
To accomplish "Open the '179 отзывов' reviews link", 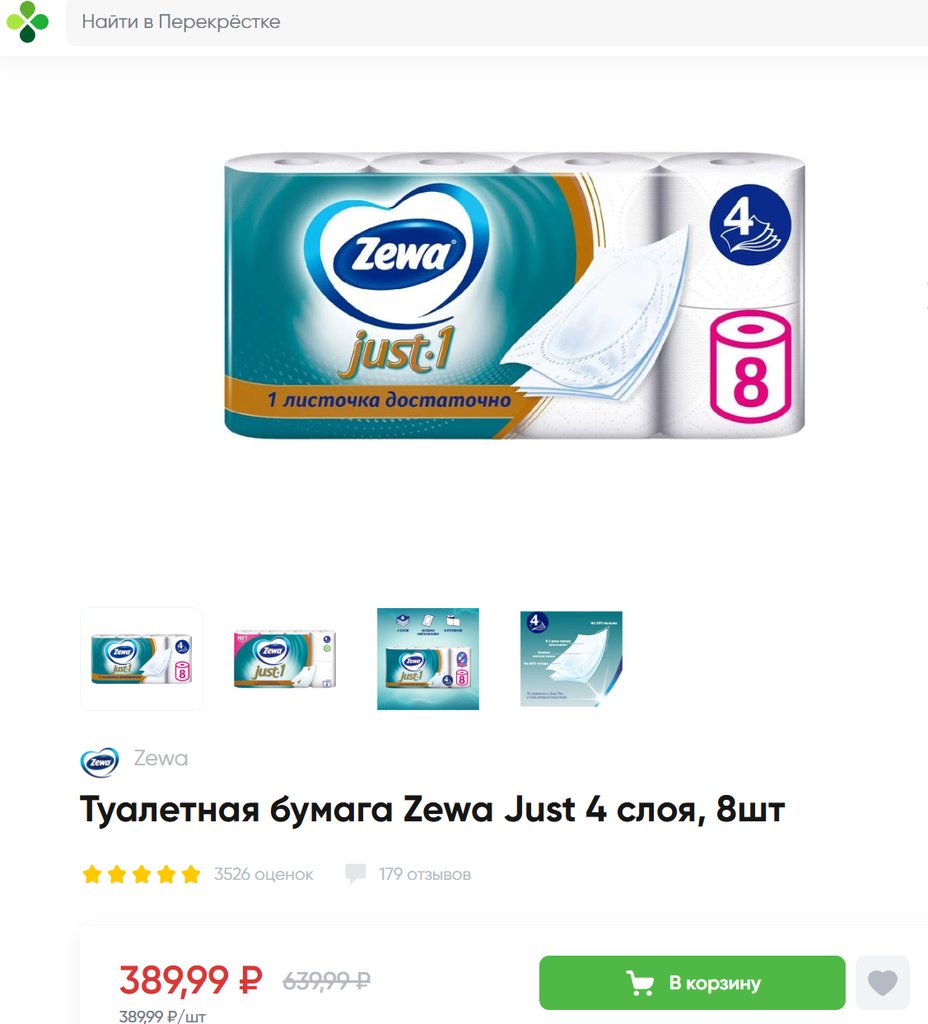I will coord(424,874).
